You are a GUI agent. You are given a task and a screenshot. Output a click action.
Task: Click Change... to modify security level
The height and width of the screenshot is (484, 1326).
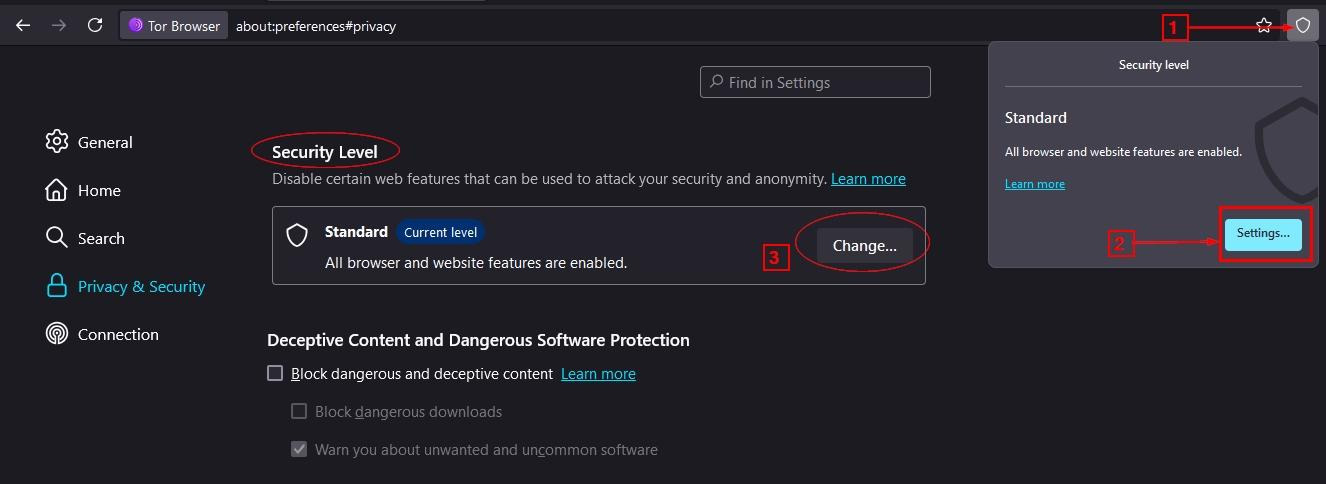pyautogui.click(x=865, y=245)
